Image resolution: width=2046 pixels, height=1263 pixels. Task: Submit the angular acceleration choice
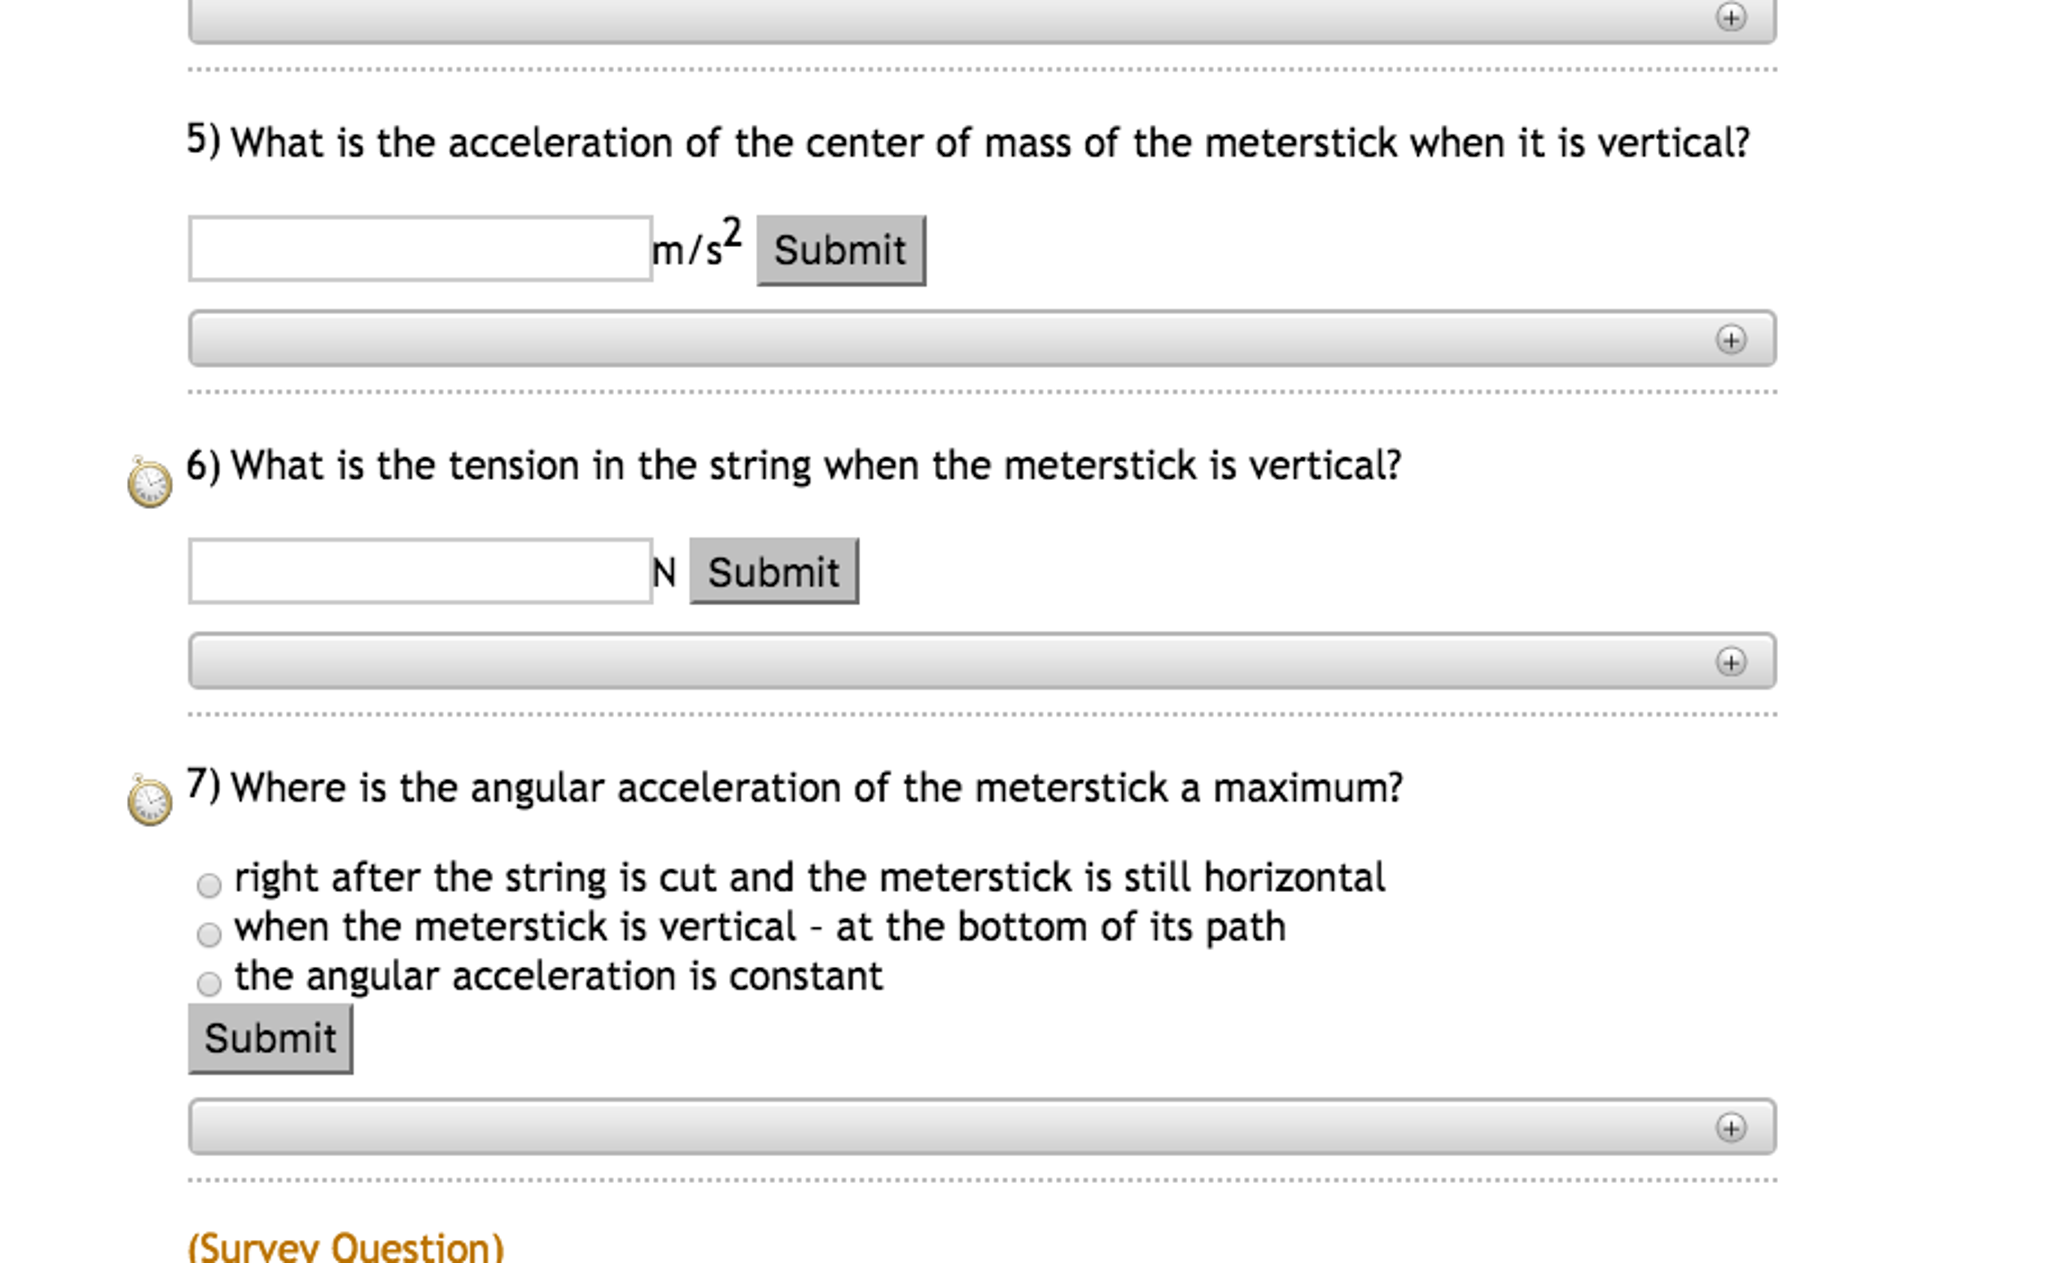[x=270, y=1039]
